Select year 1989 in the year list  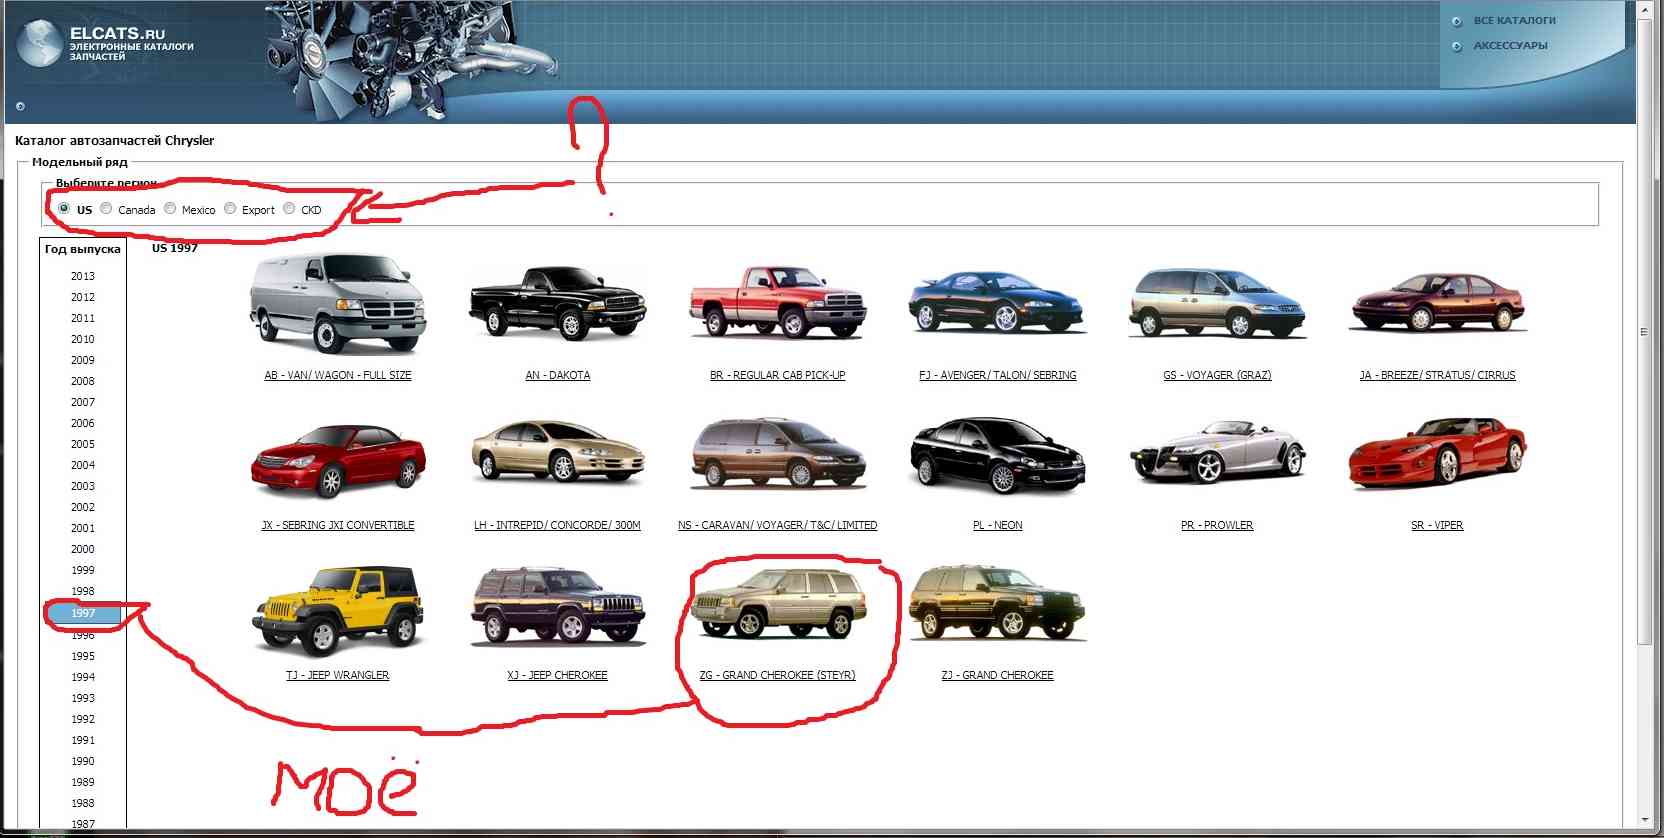coord(83,782)
